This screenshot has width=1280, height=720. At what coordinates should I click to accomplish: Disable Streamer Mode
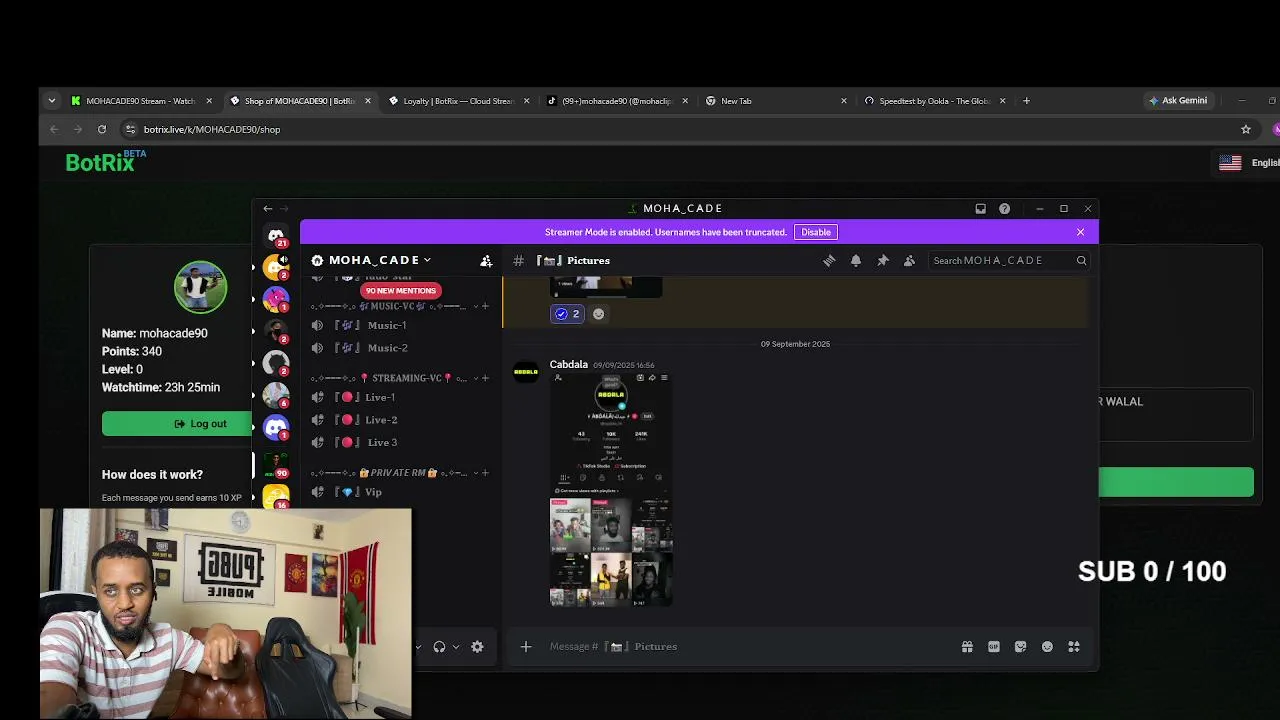point(816,232)
